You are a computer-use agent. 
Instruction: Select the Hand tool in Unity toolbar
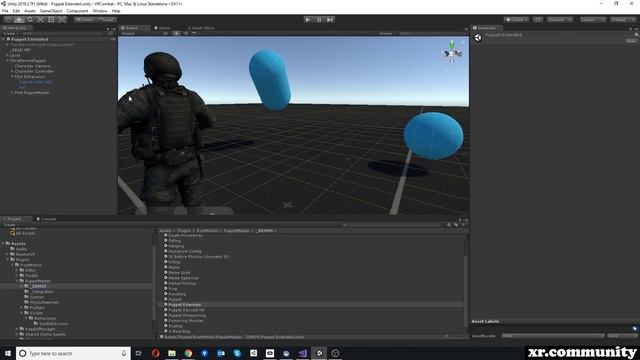click(8, 20)
